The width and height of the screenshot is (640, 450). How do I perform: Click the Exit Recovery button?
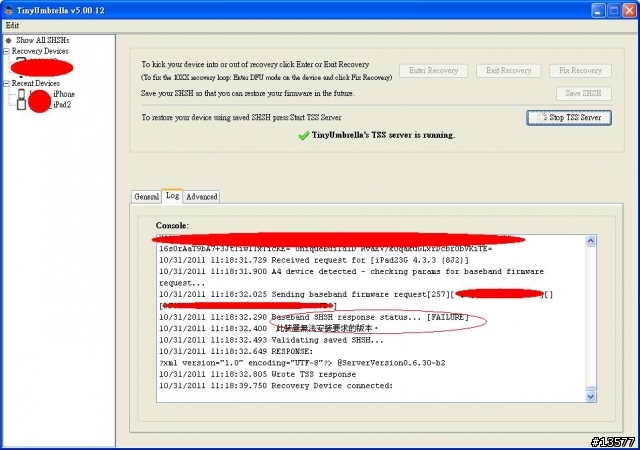508,71
